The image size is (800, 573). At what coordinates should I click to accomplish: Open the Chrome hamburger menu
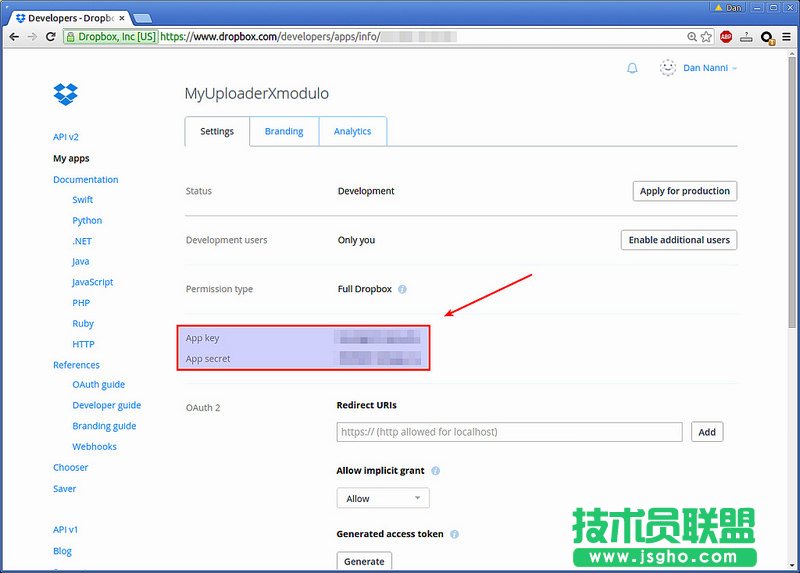786,37
